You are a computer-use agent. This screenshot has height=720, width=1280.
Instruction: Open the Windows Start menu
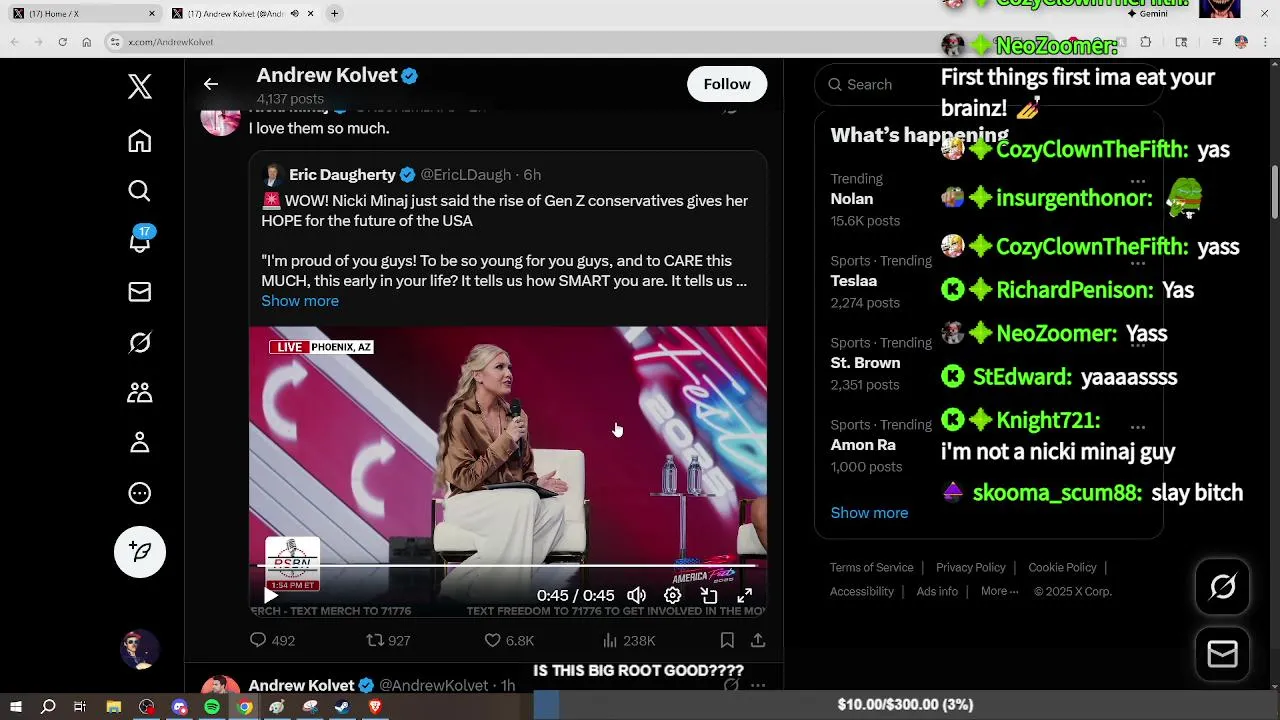16,706
